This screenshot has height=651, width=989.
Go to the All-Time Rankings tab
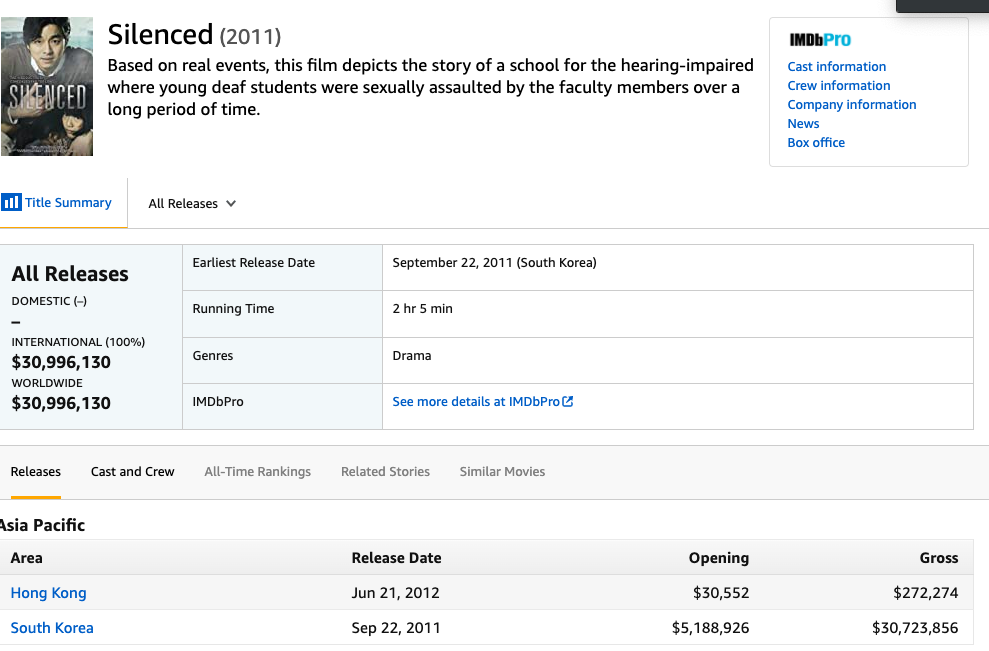pyautogui.click(x=257, y=472)
